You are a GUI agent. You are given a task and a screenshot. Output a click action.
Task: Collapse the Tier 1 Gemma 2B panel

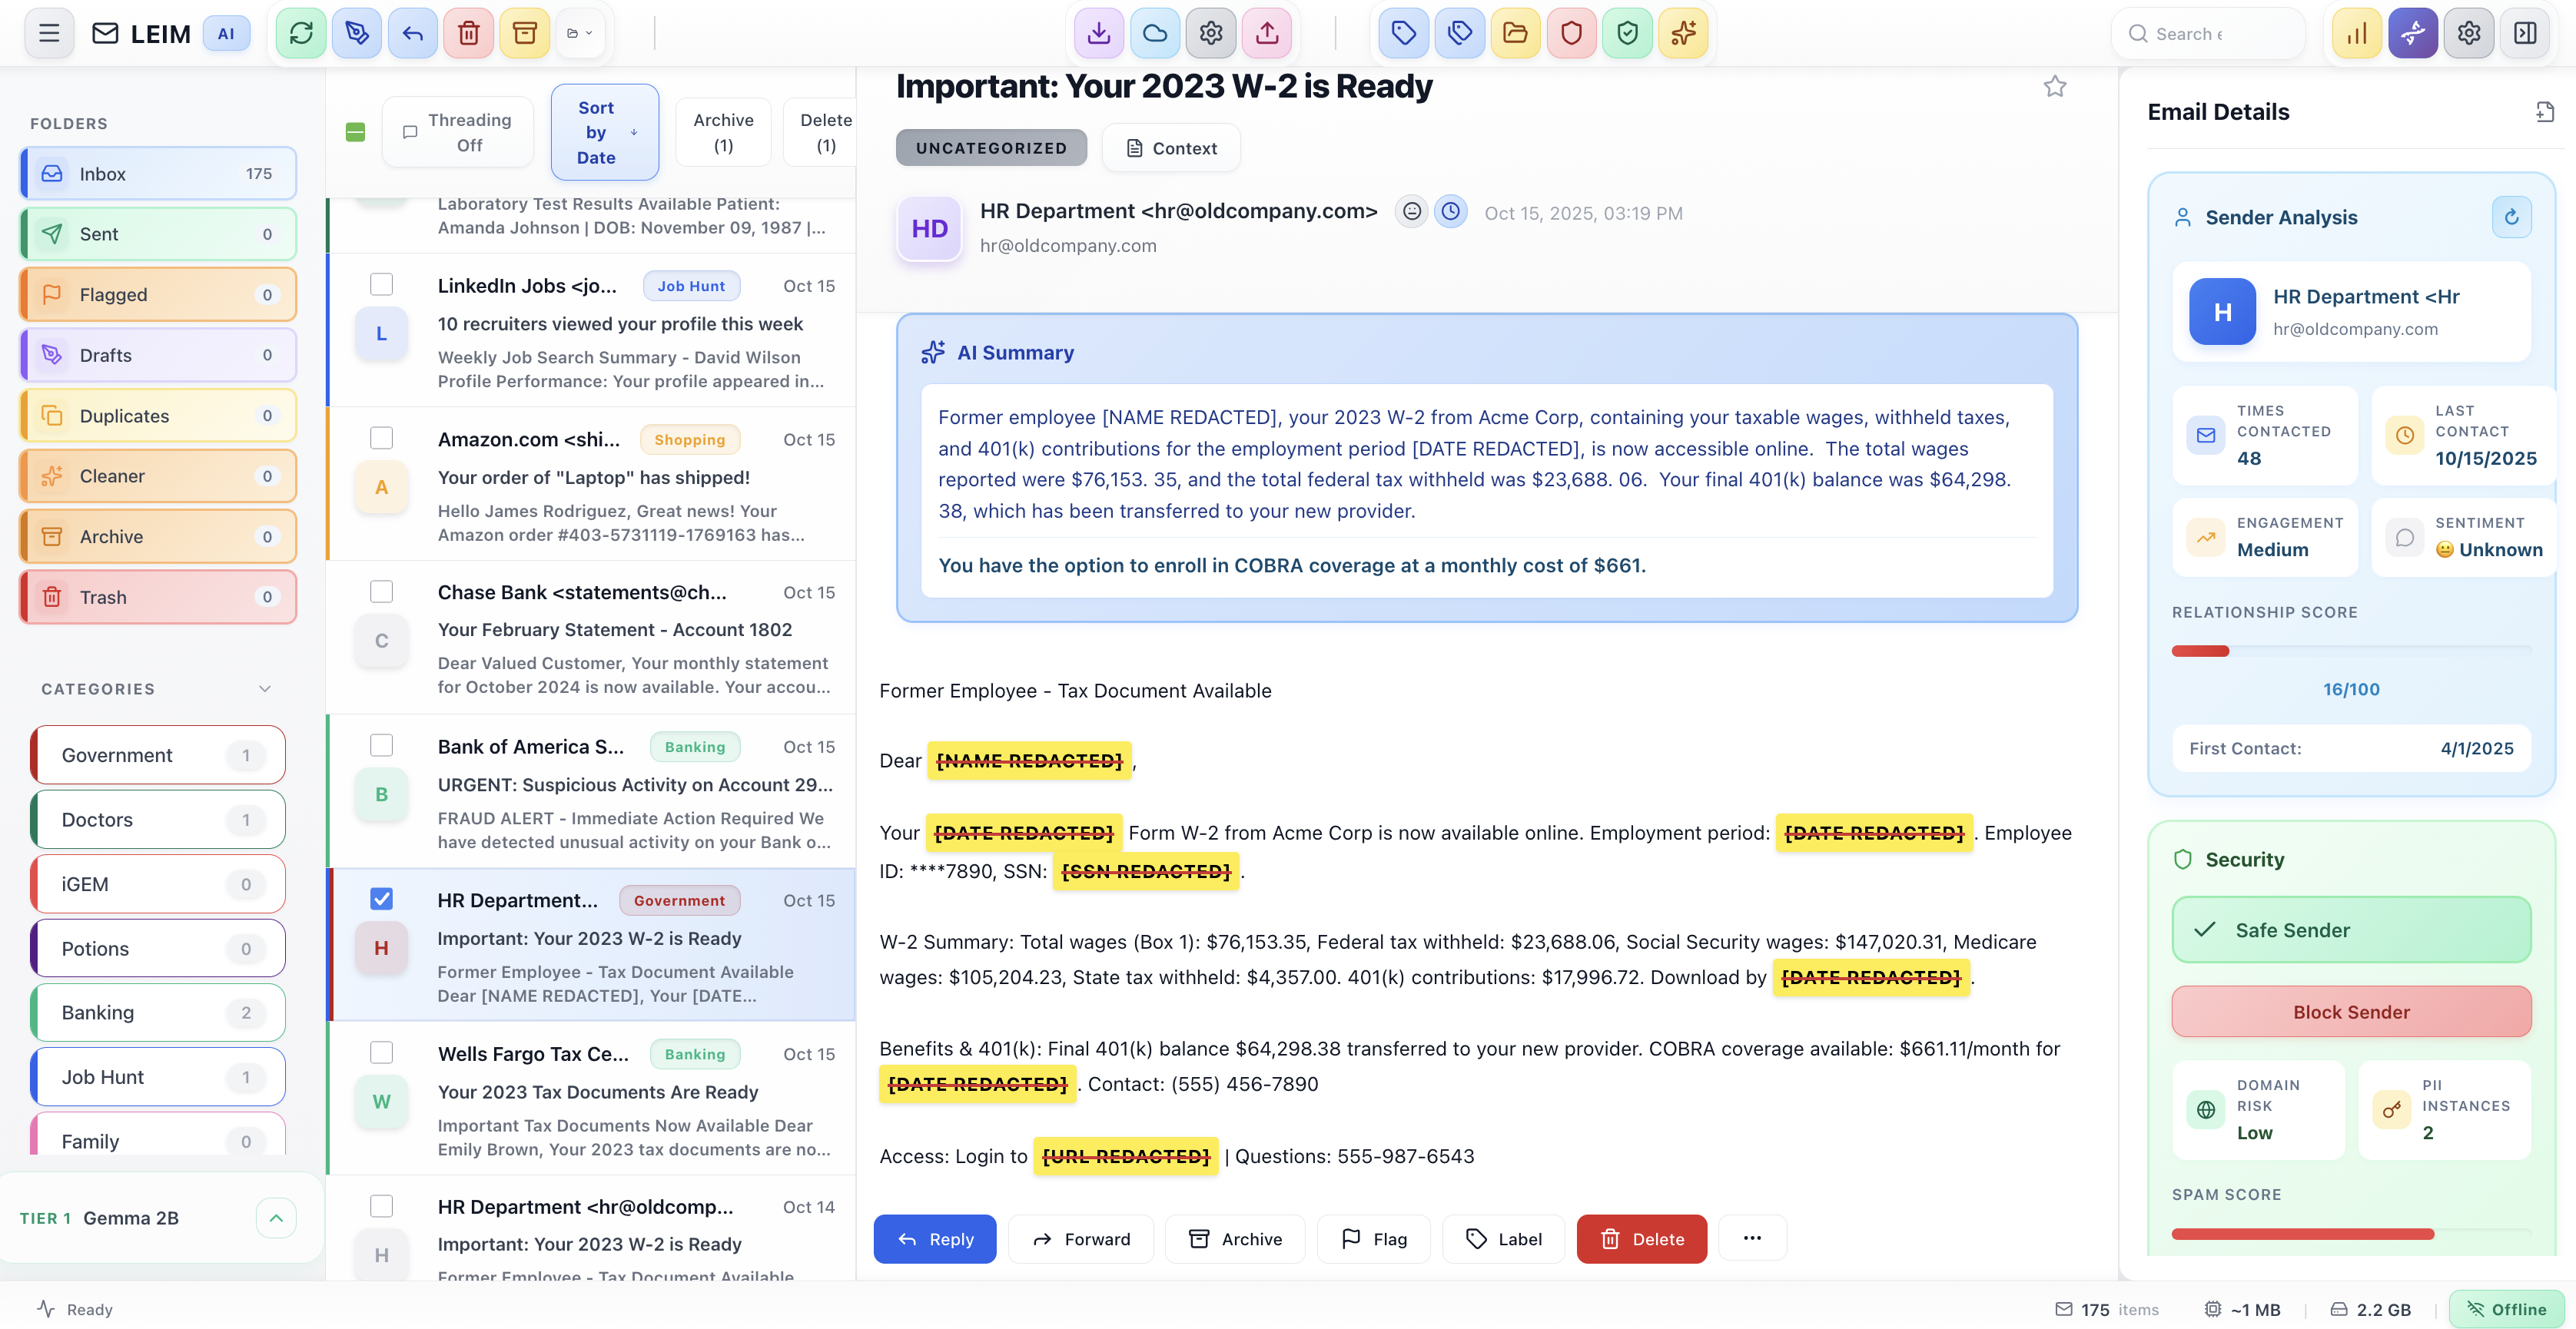pos(276,1218)
